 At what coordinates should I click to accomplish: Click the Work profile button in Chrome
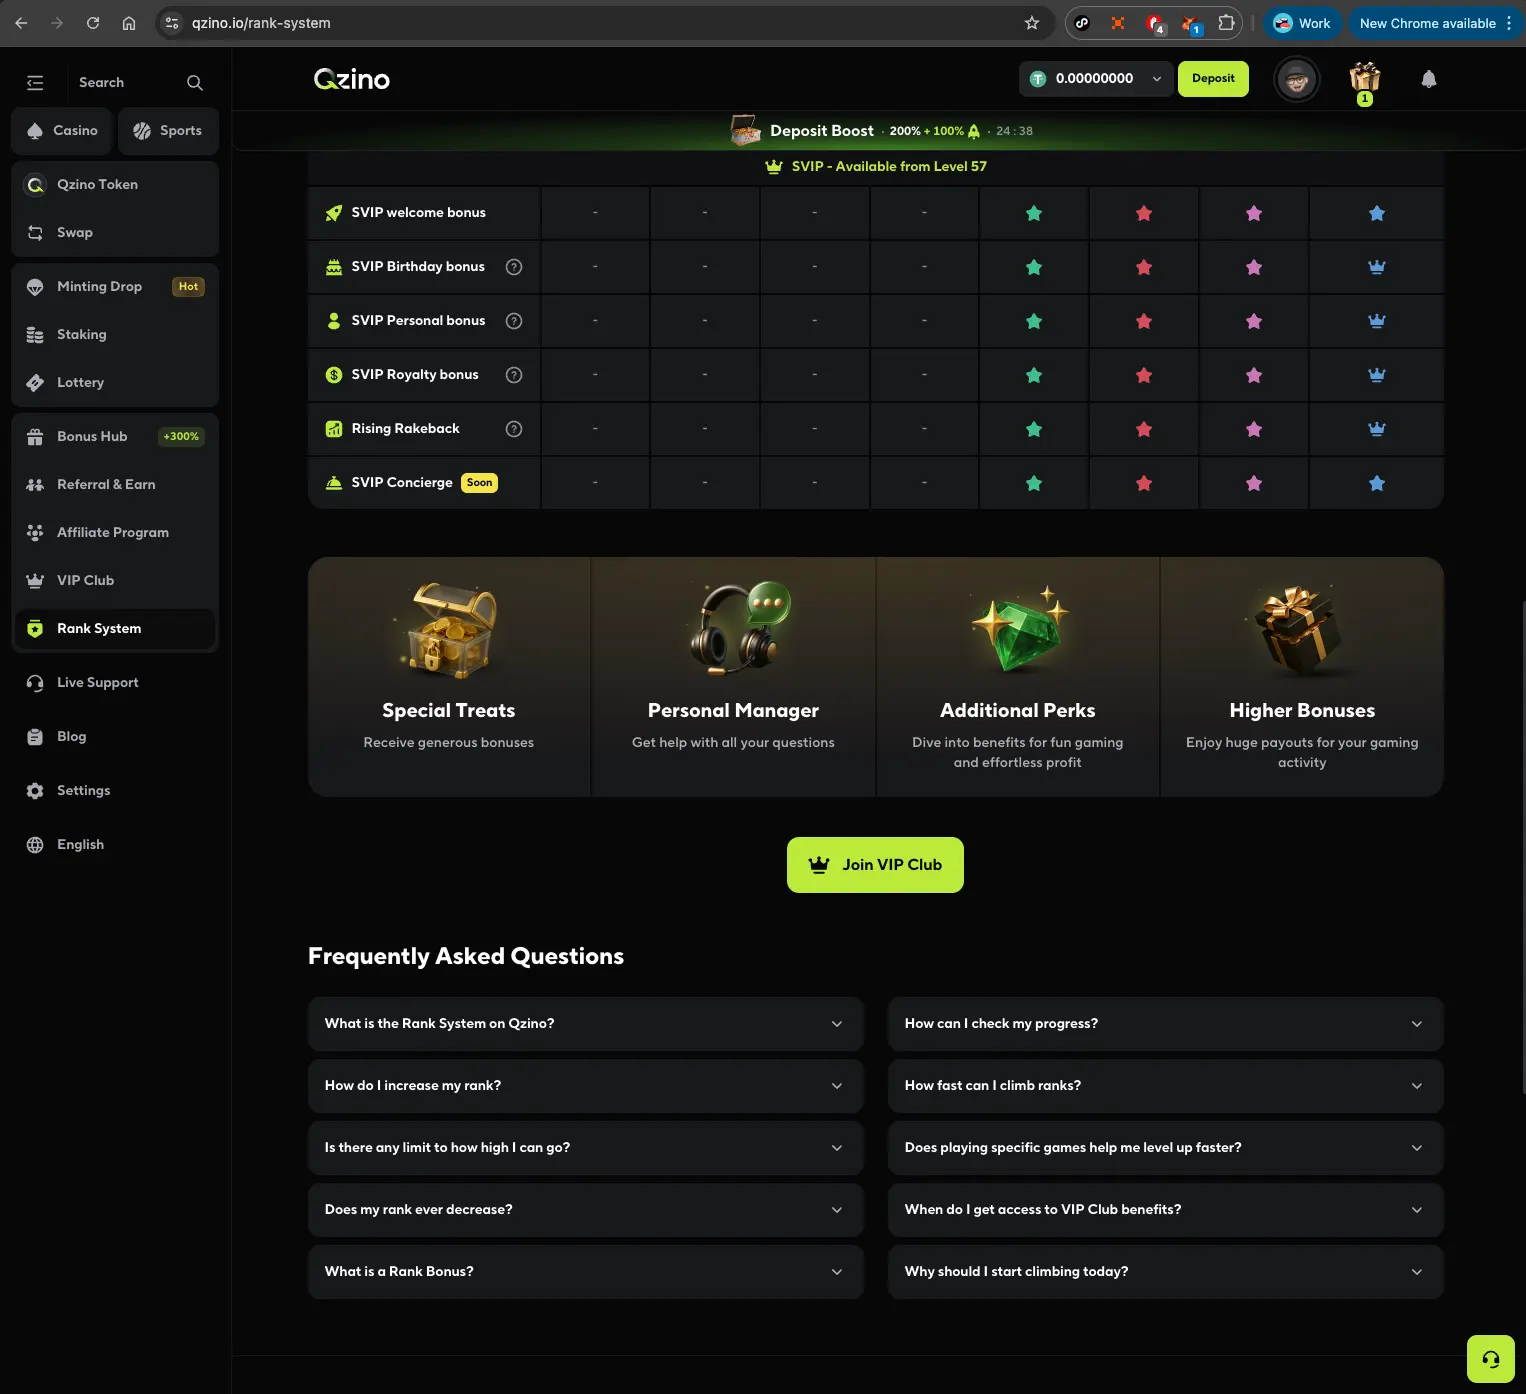(x=1302, y=23)
